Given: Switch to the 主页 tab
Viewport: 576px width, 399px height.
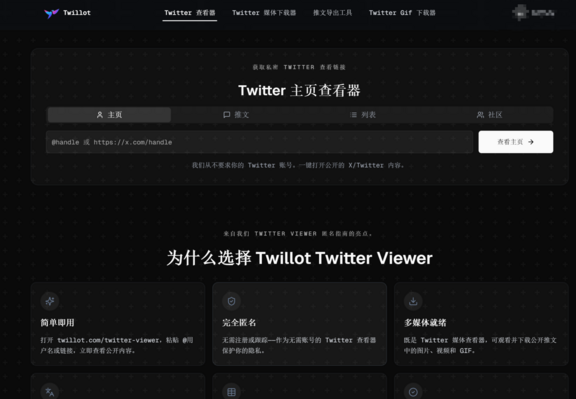Looking at the screenshot, I should click(x=109, y=115).
